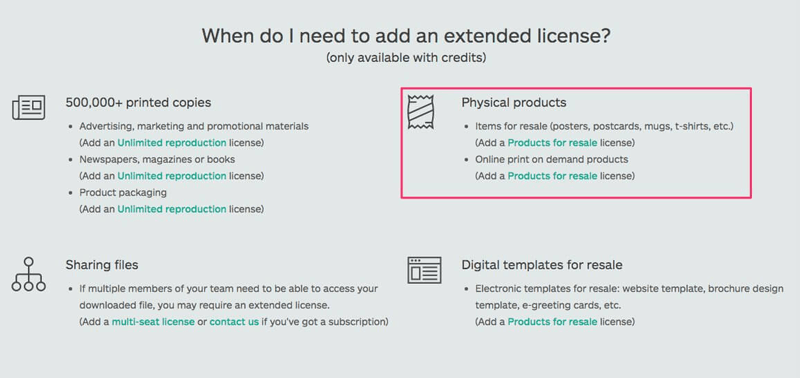
Task: Select the '500,000+ printed copies' heading
Action: pyautogui.click(x=138, y=103)
